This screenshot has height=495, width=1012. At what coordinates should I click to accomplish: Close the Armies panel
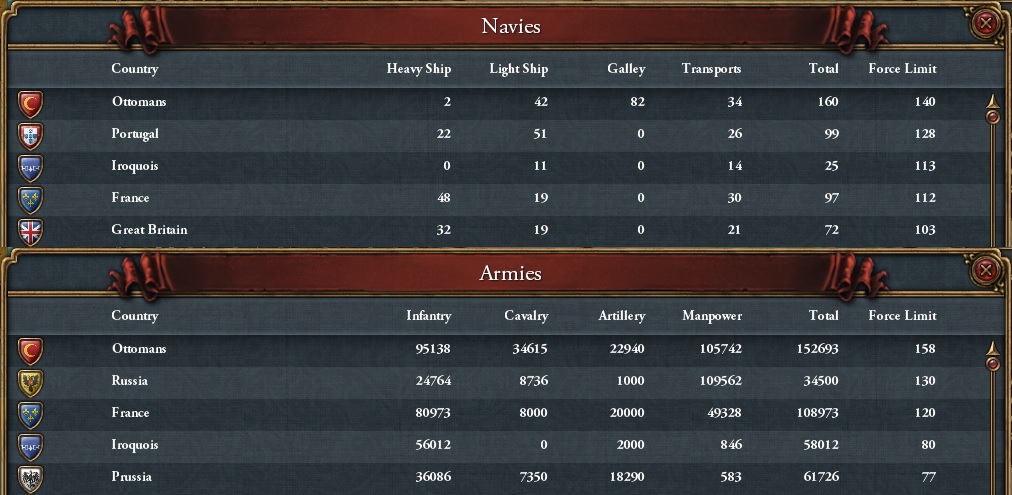986,269
